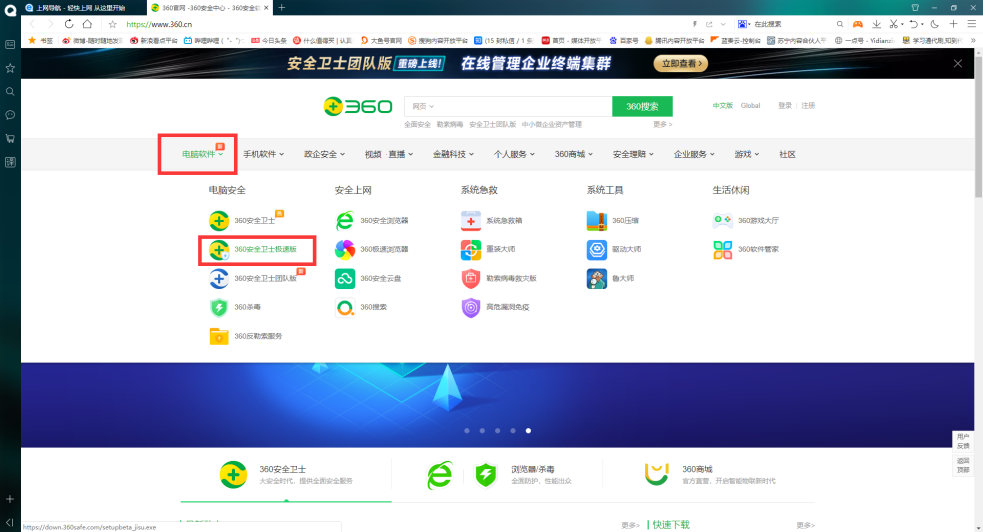The width and height of the screenshot is (983, 532).
Task: Expand the 金融科技 navigation dropdown
Action: click(x=453, y=154)
